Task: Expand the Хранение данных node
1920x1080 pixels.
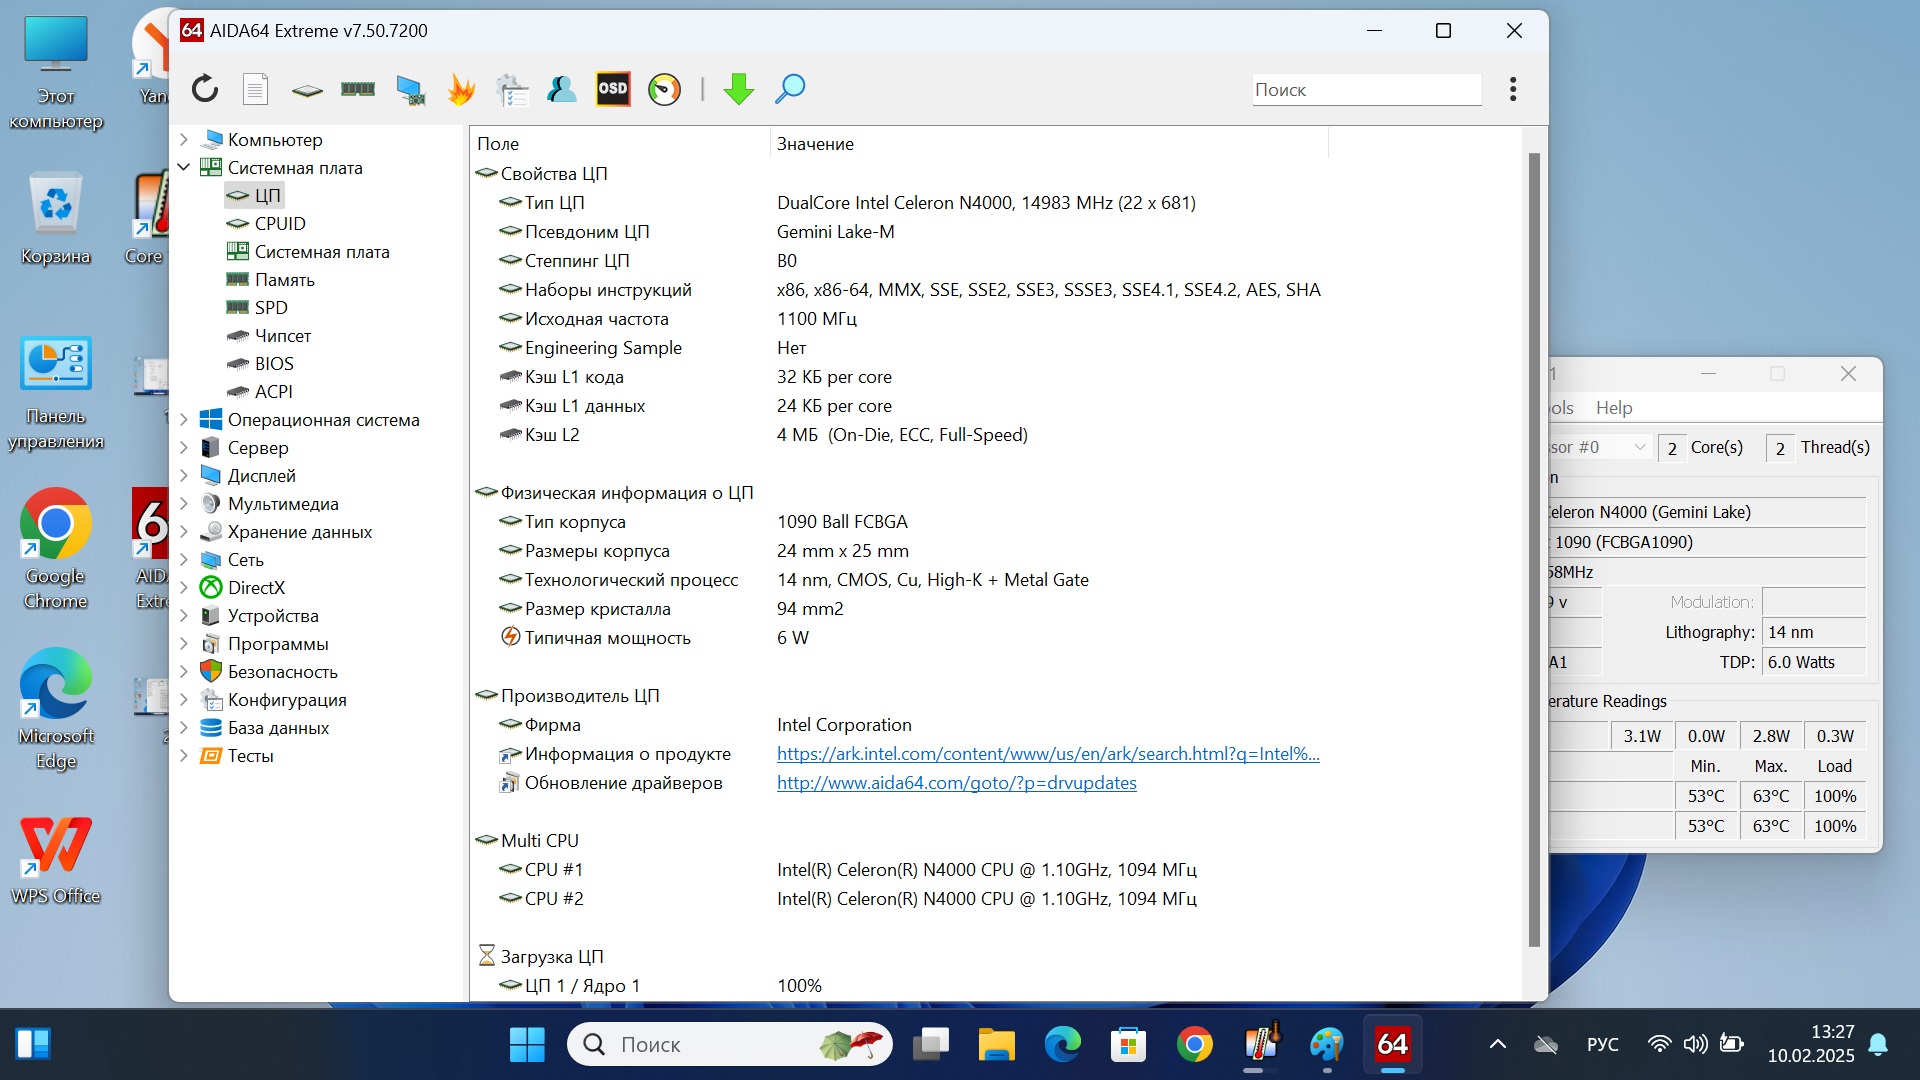Action: (x=184, y=531)
